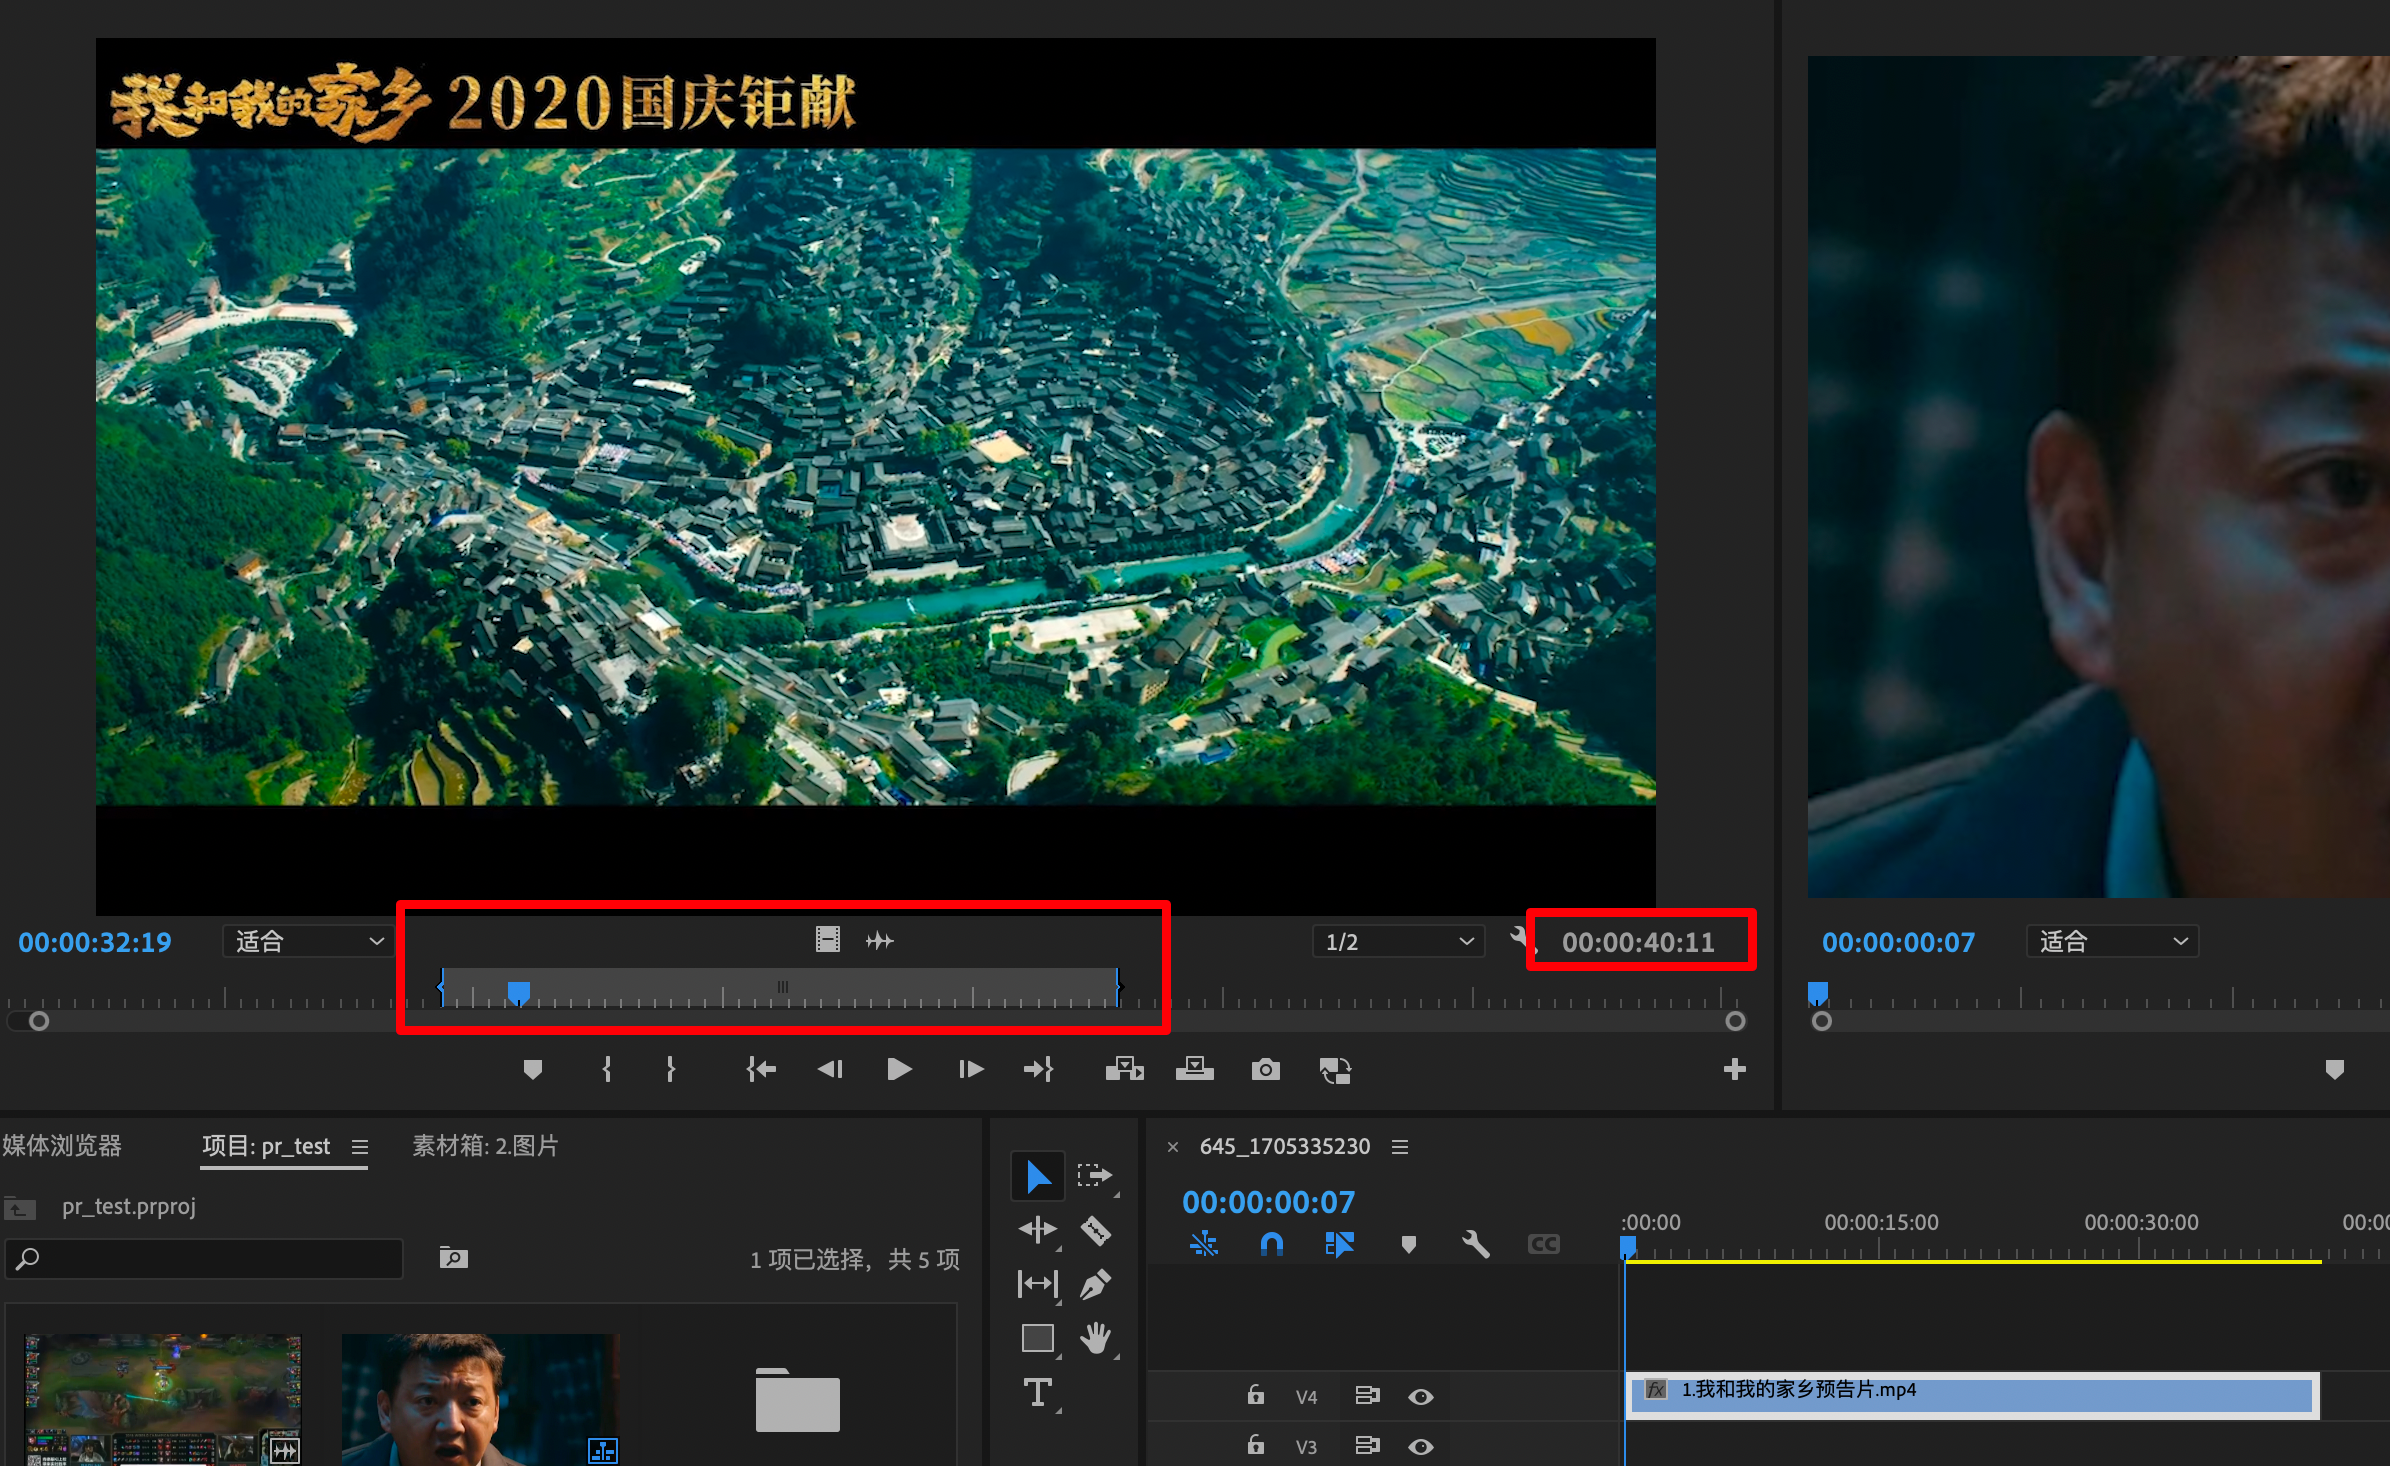Select the Type tool

(x=1037, y=1392)
